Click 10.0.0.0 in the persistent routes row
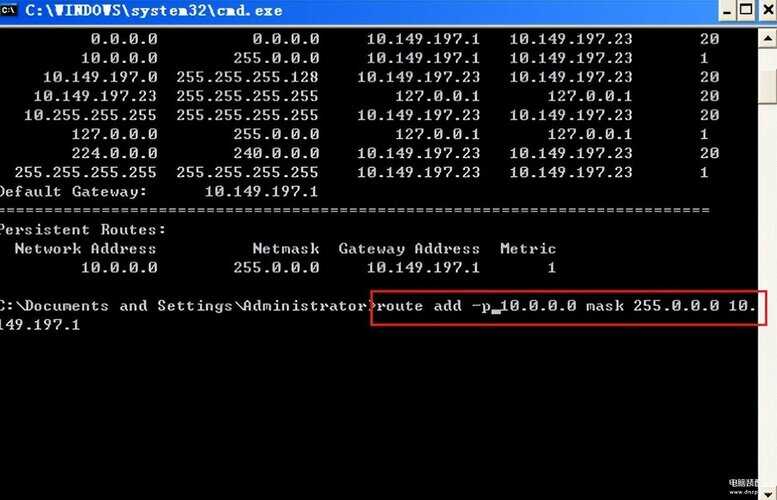 pos(119,268)
